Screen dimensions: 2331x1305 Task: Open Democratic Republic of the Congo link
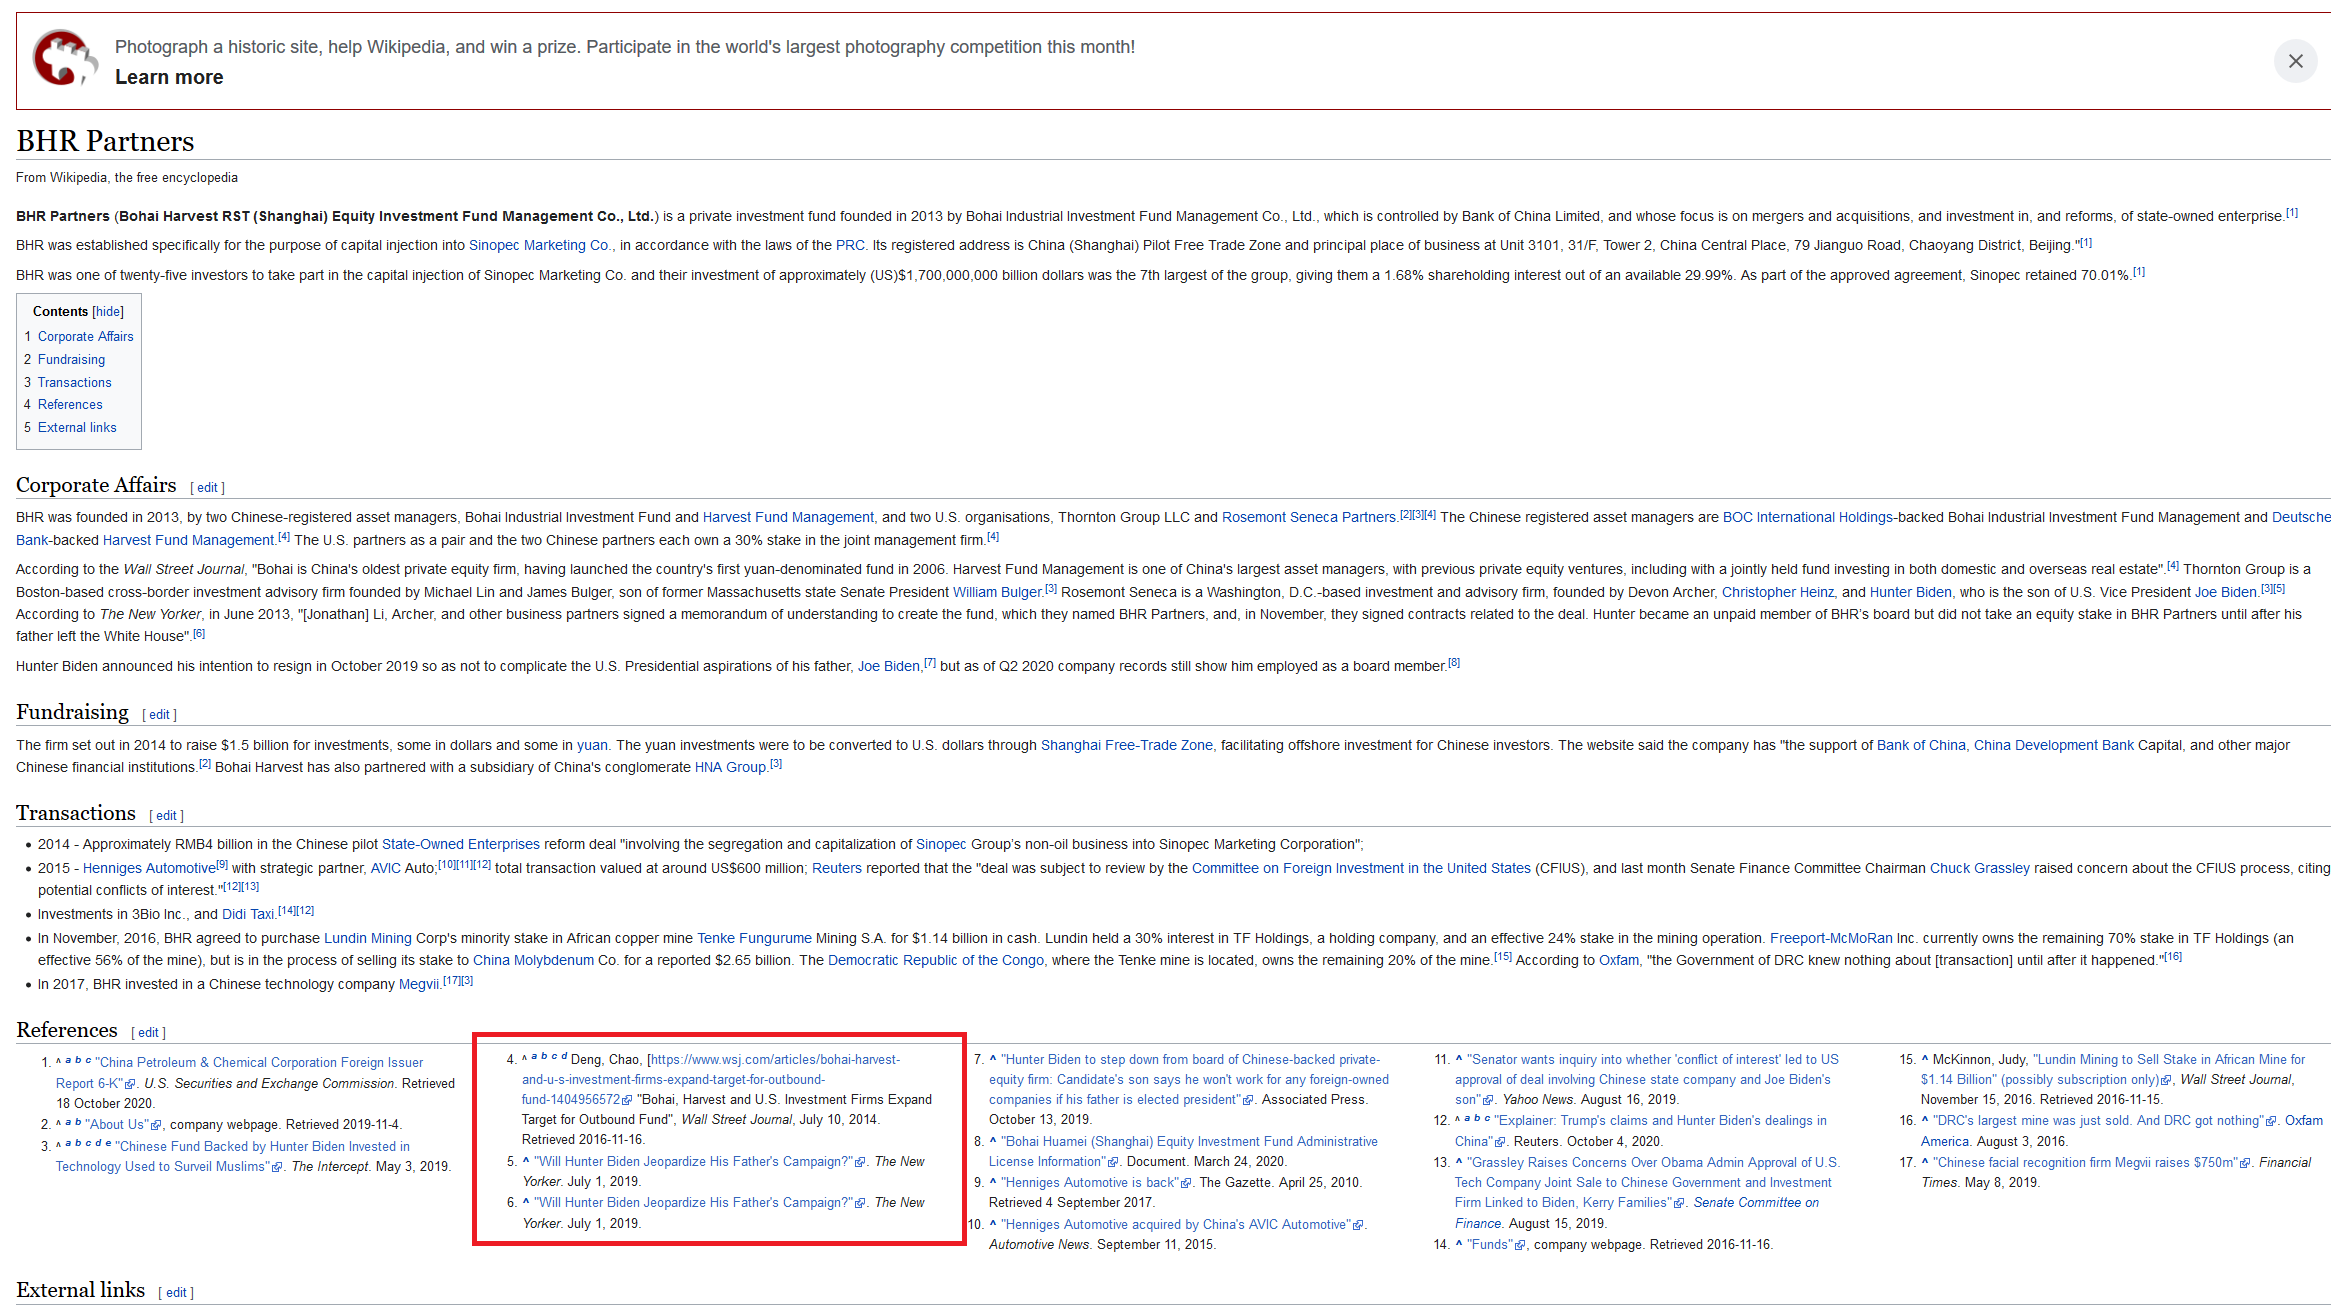coord(935,961)
